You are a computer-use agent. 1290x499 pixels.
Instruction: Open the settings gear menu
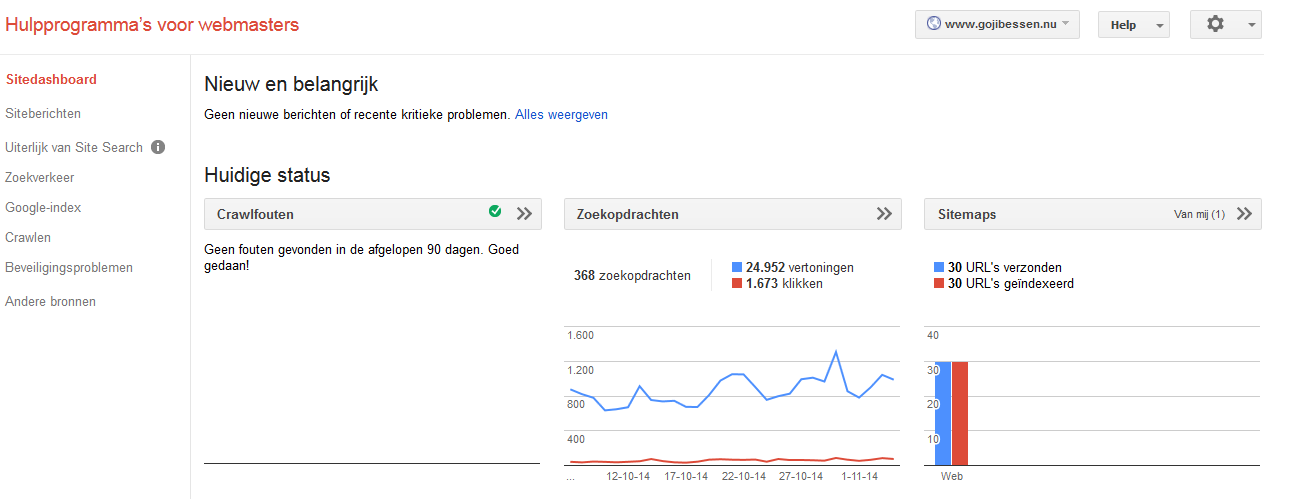1225,25
